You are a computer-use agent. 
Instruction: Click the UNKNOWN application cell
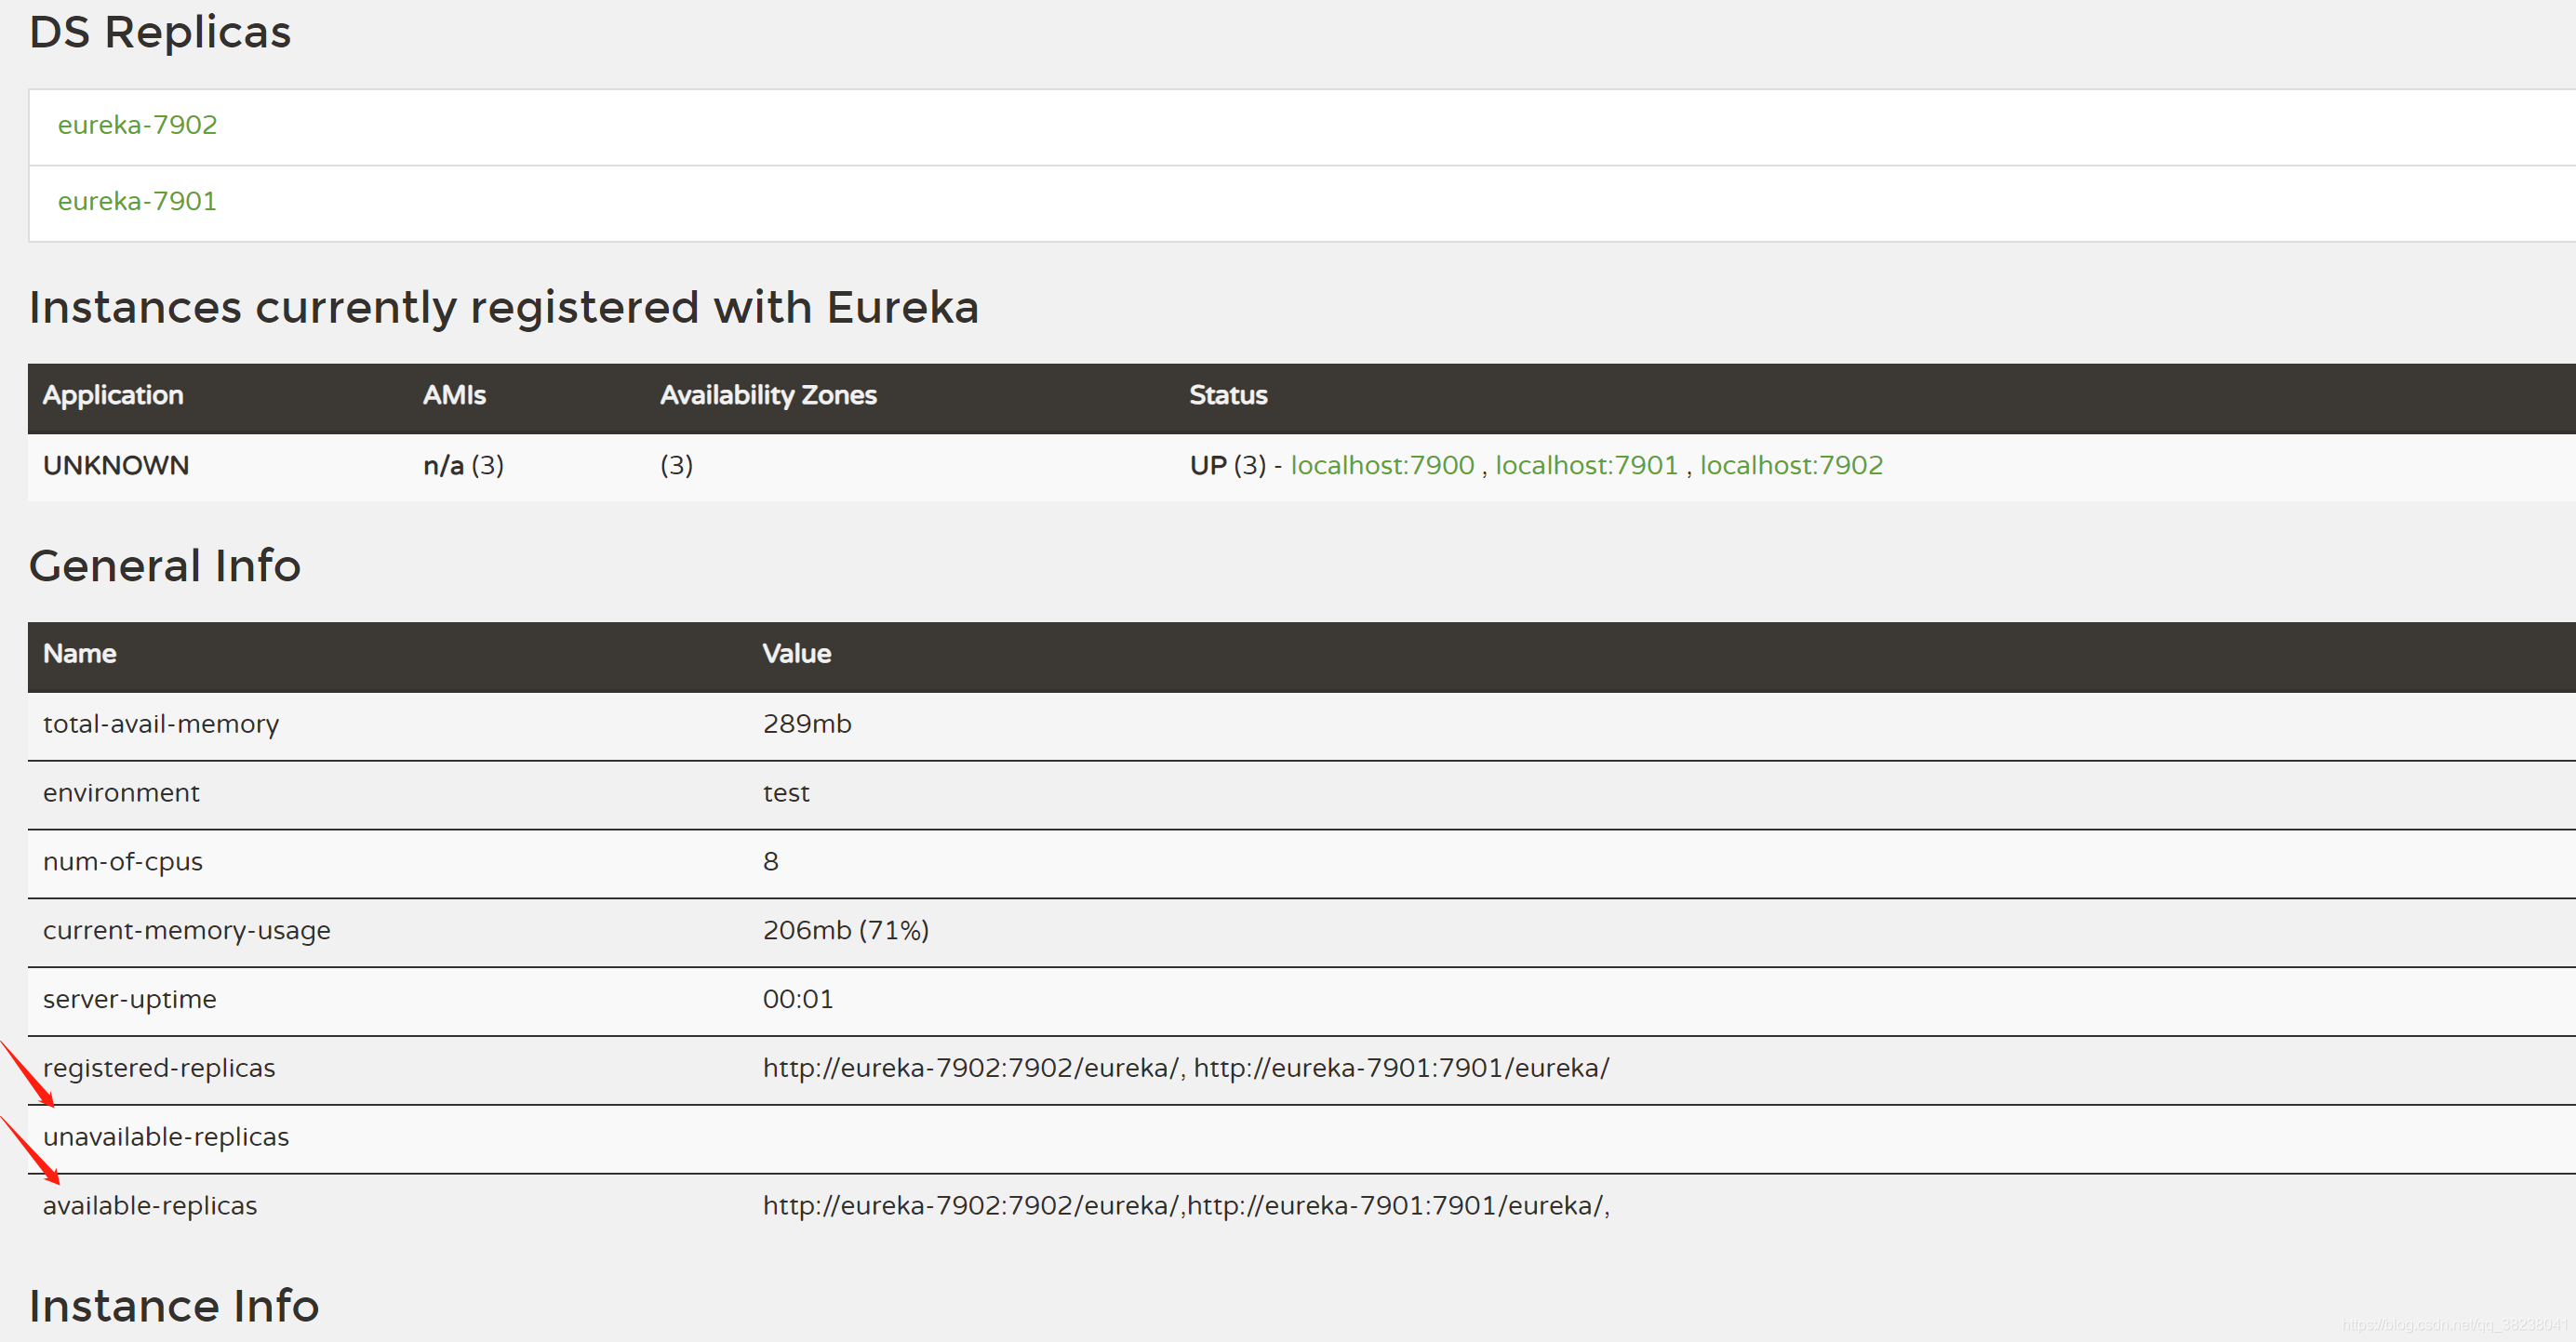[x=116, y=465]
